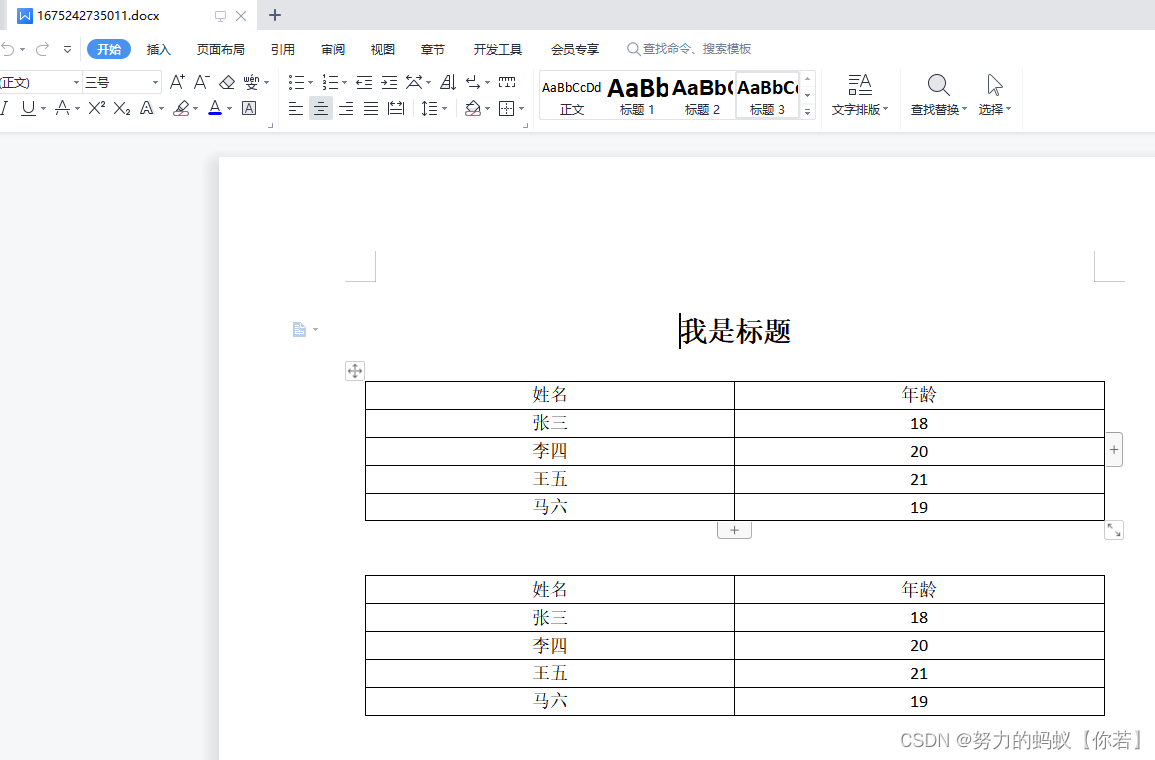The width and height of the screenshot is (1155, 760).
Task: Click the first table's move handle
Action: [355, 371]
